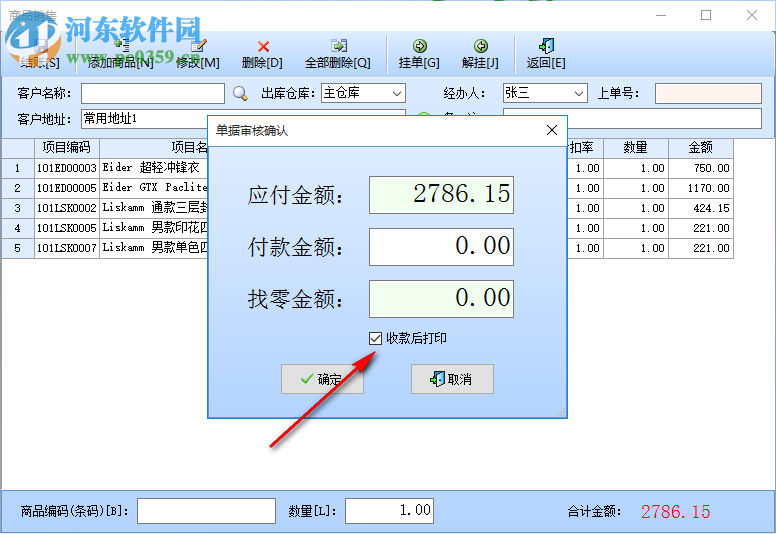776x534 pixels.
Task: Click the 挂单[G] toolbar icon
Action: point(420,46)
